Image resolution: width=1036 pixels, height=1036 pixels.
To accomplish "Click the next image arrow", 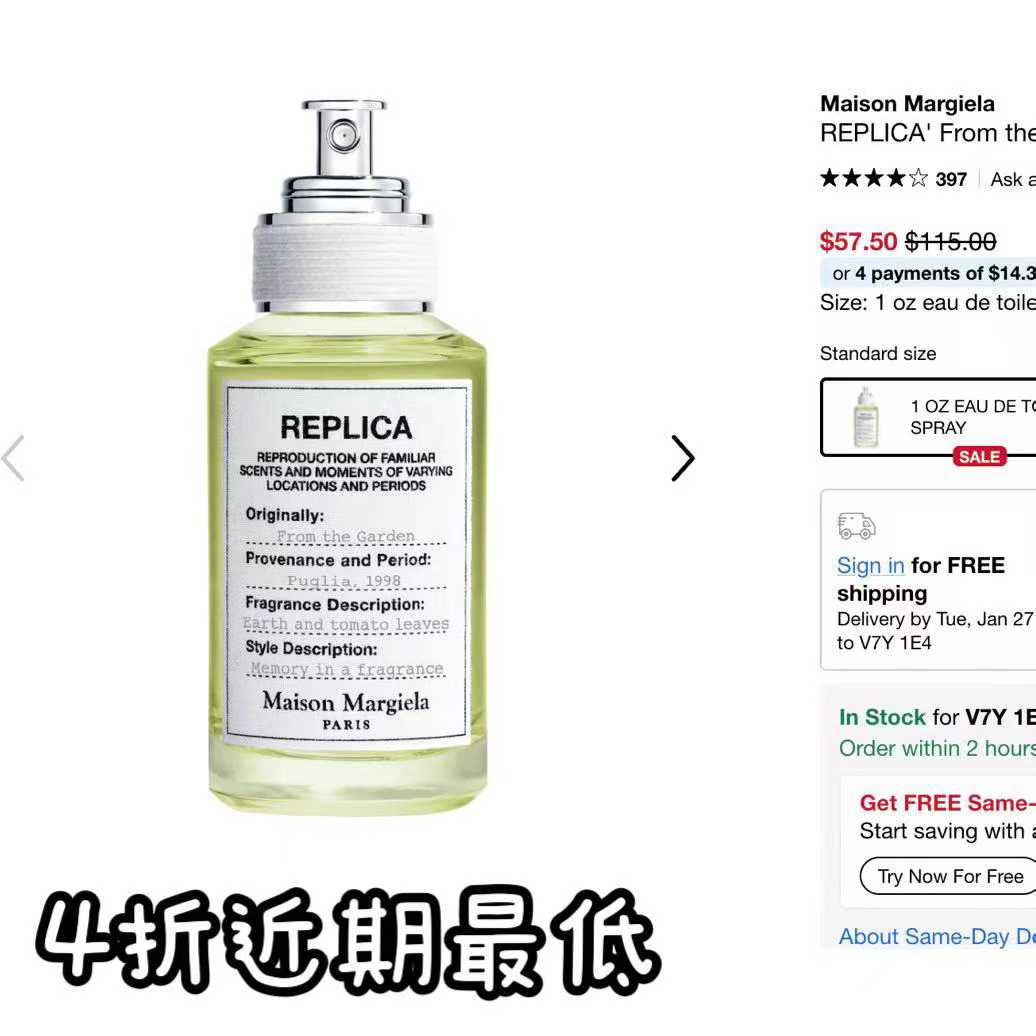I will 683,458.
